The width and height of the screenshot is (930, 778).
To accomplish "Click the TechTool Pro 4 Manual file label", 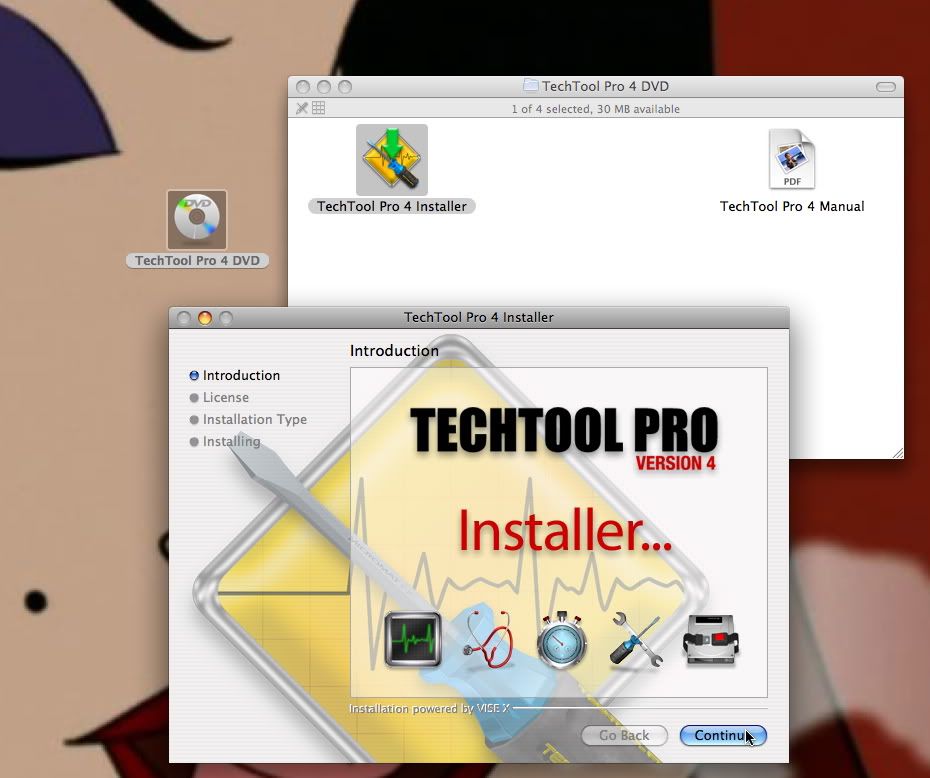I will pyautogui.click(x=792, y=206).
